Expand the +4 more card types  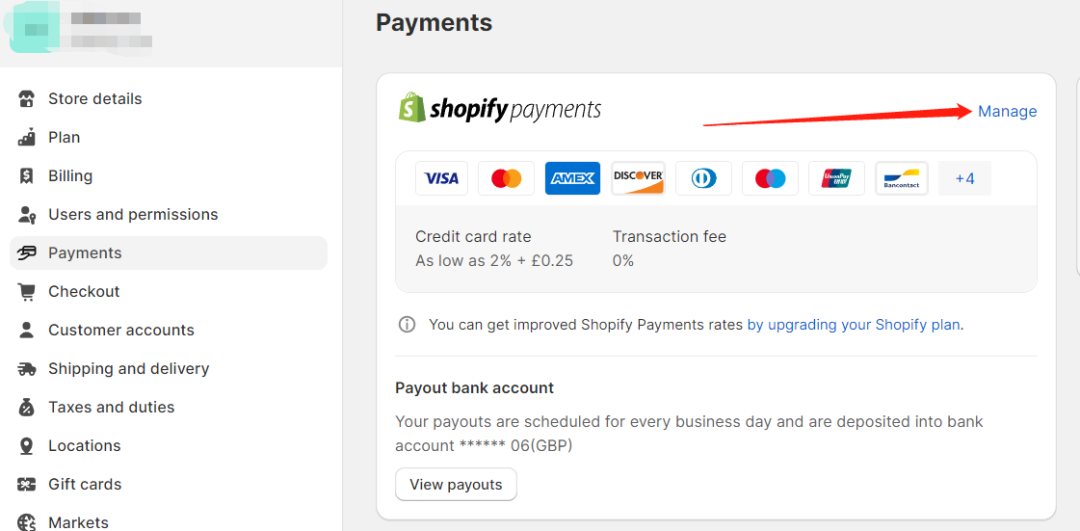[x=964, y=178]
